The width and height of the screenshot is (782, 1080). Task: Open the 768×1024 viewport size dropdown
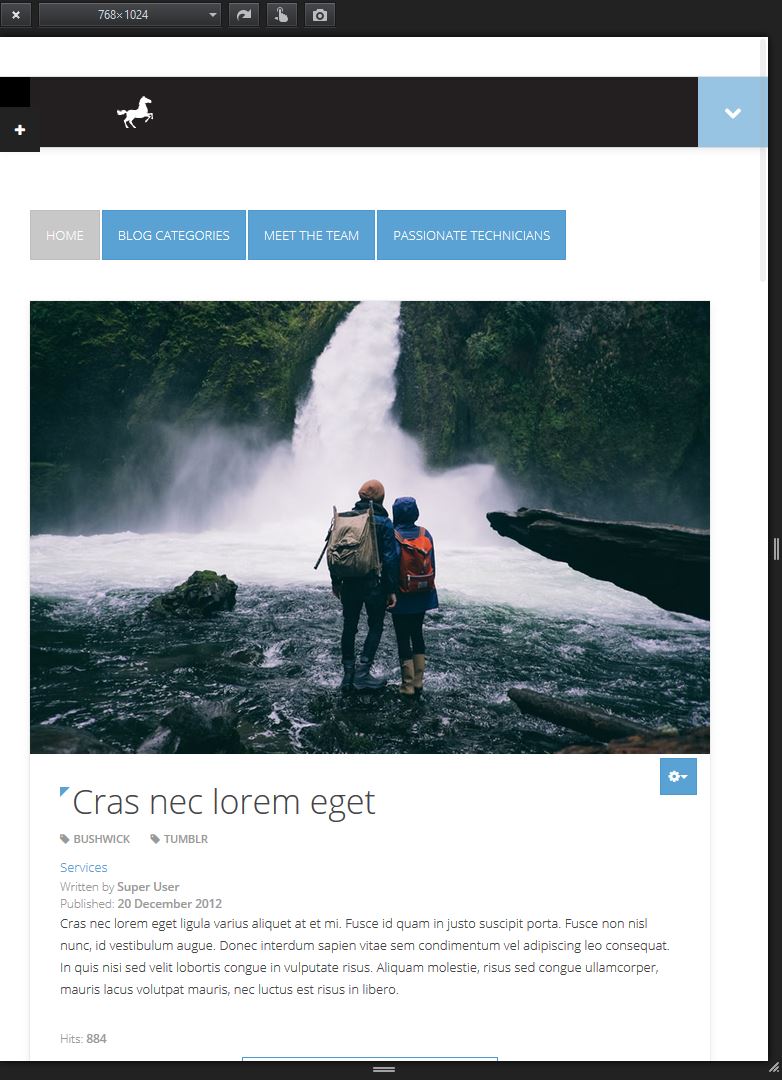click(x=130, y=14)
